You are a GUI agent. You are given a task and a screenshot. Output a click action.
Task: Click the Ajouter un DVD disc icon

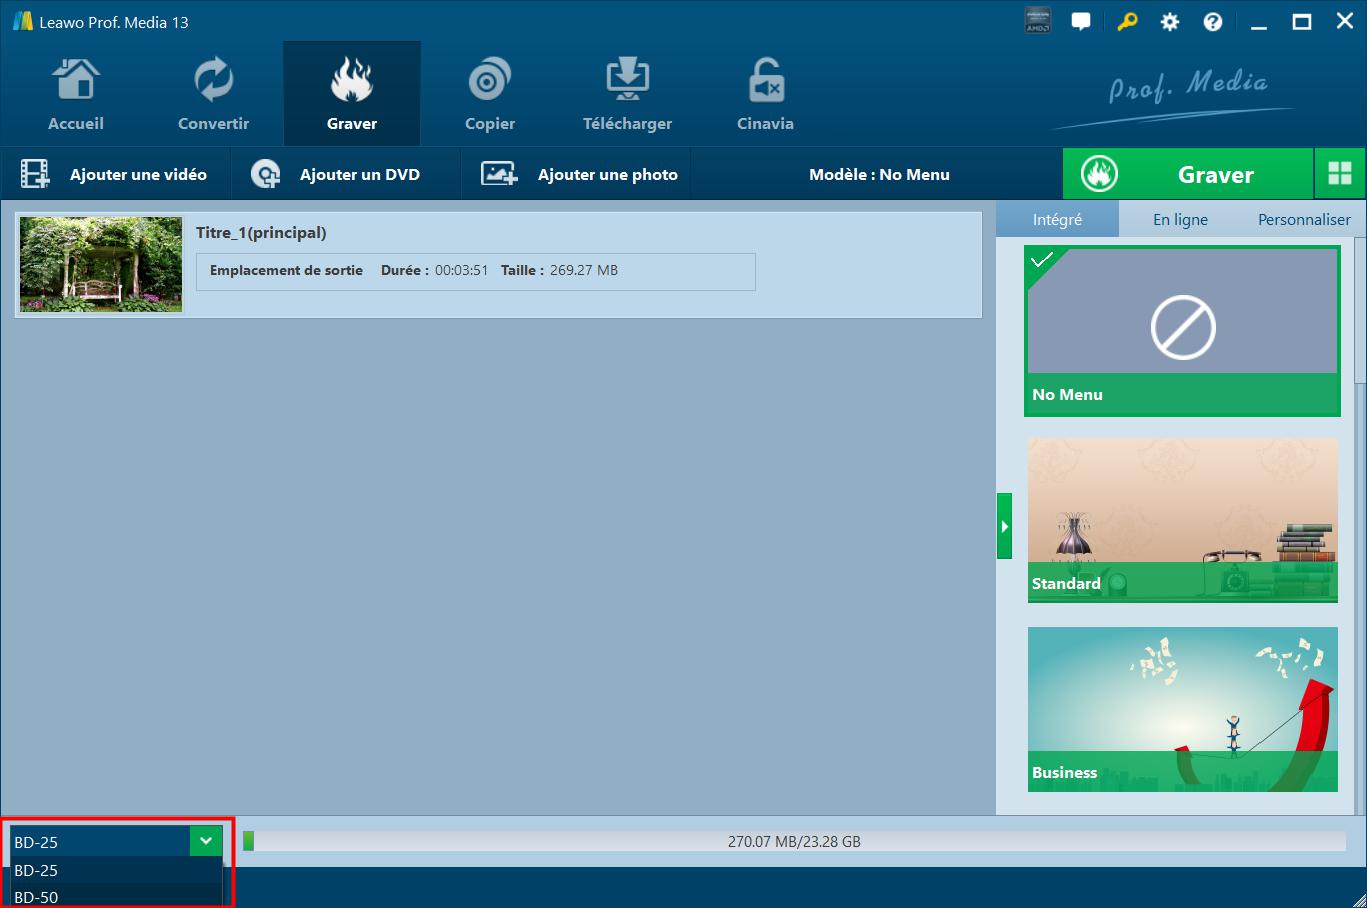[x=265, y=174]
